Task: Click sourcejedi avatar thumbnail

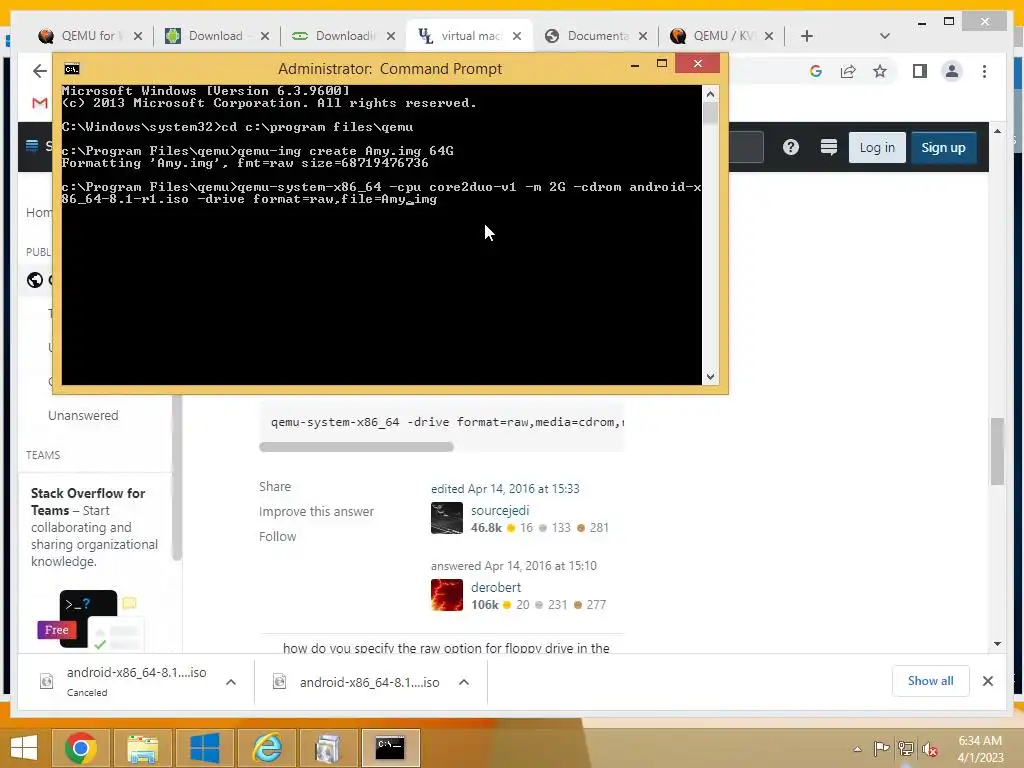Action: point(447,518)
